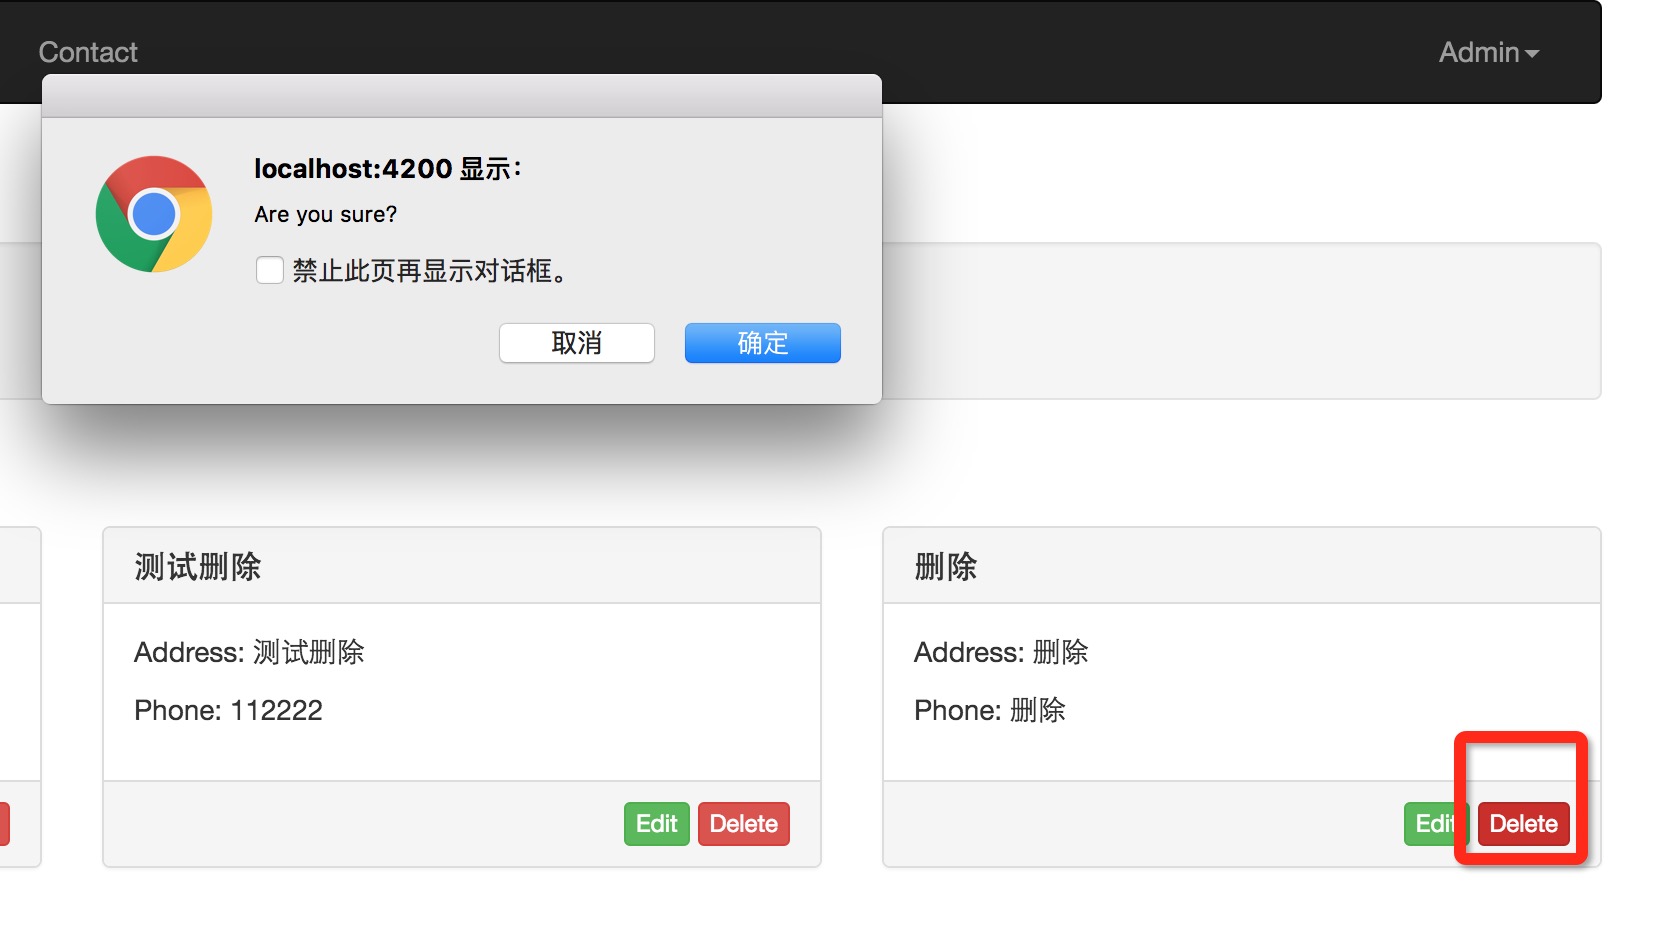Click Address: 测试删除 text
The image size is (1666, 952).
click(249, 652)
